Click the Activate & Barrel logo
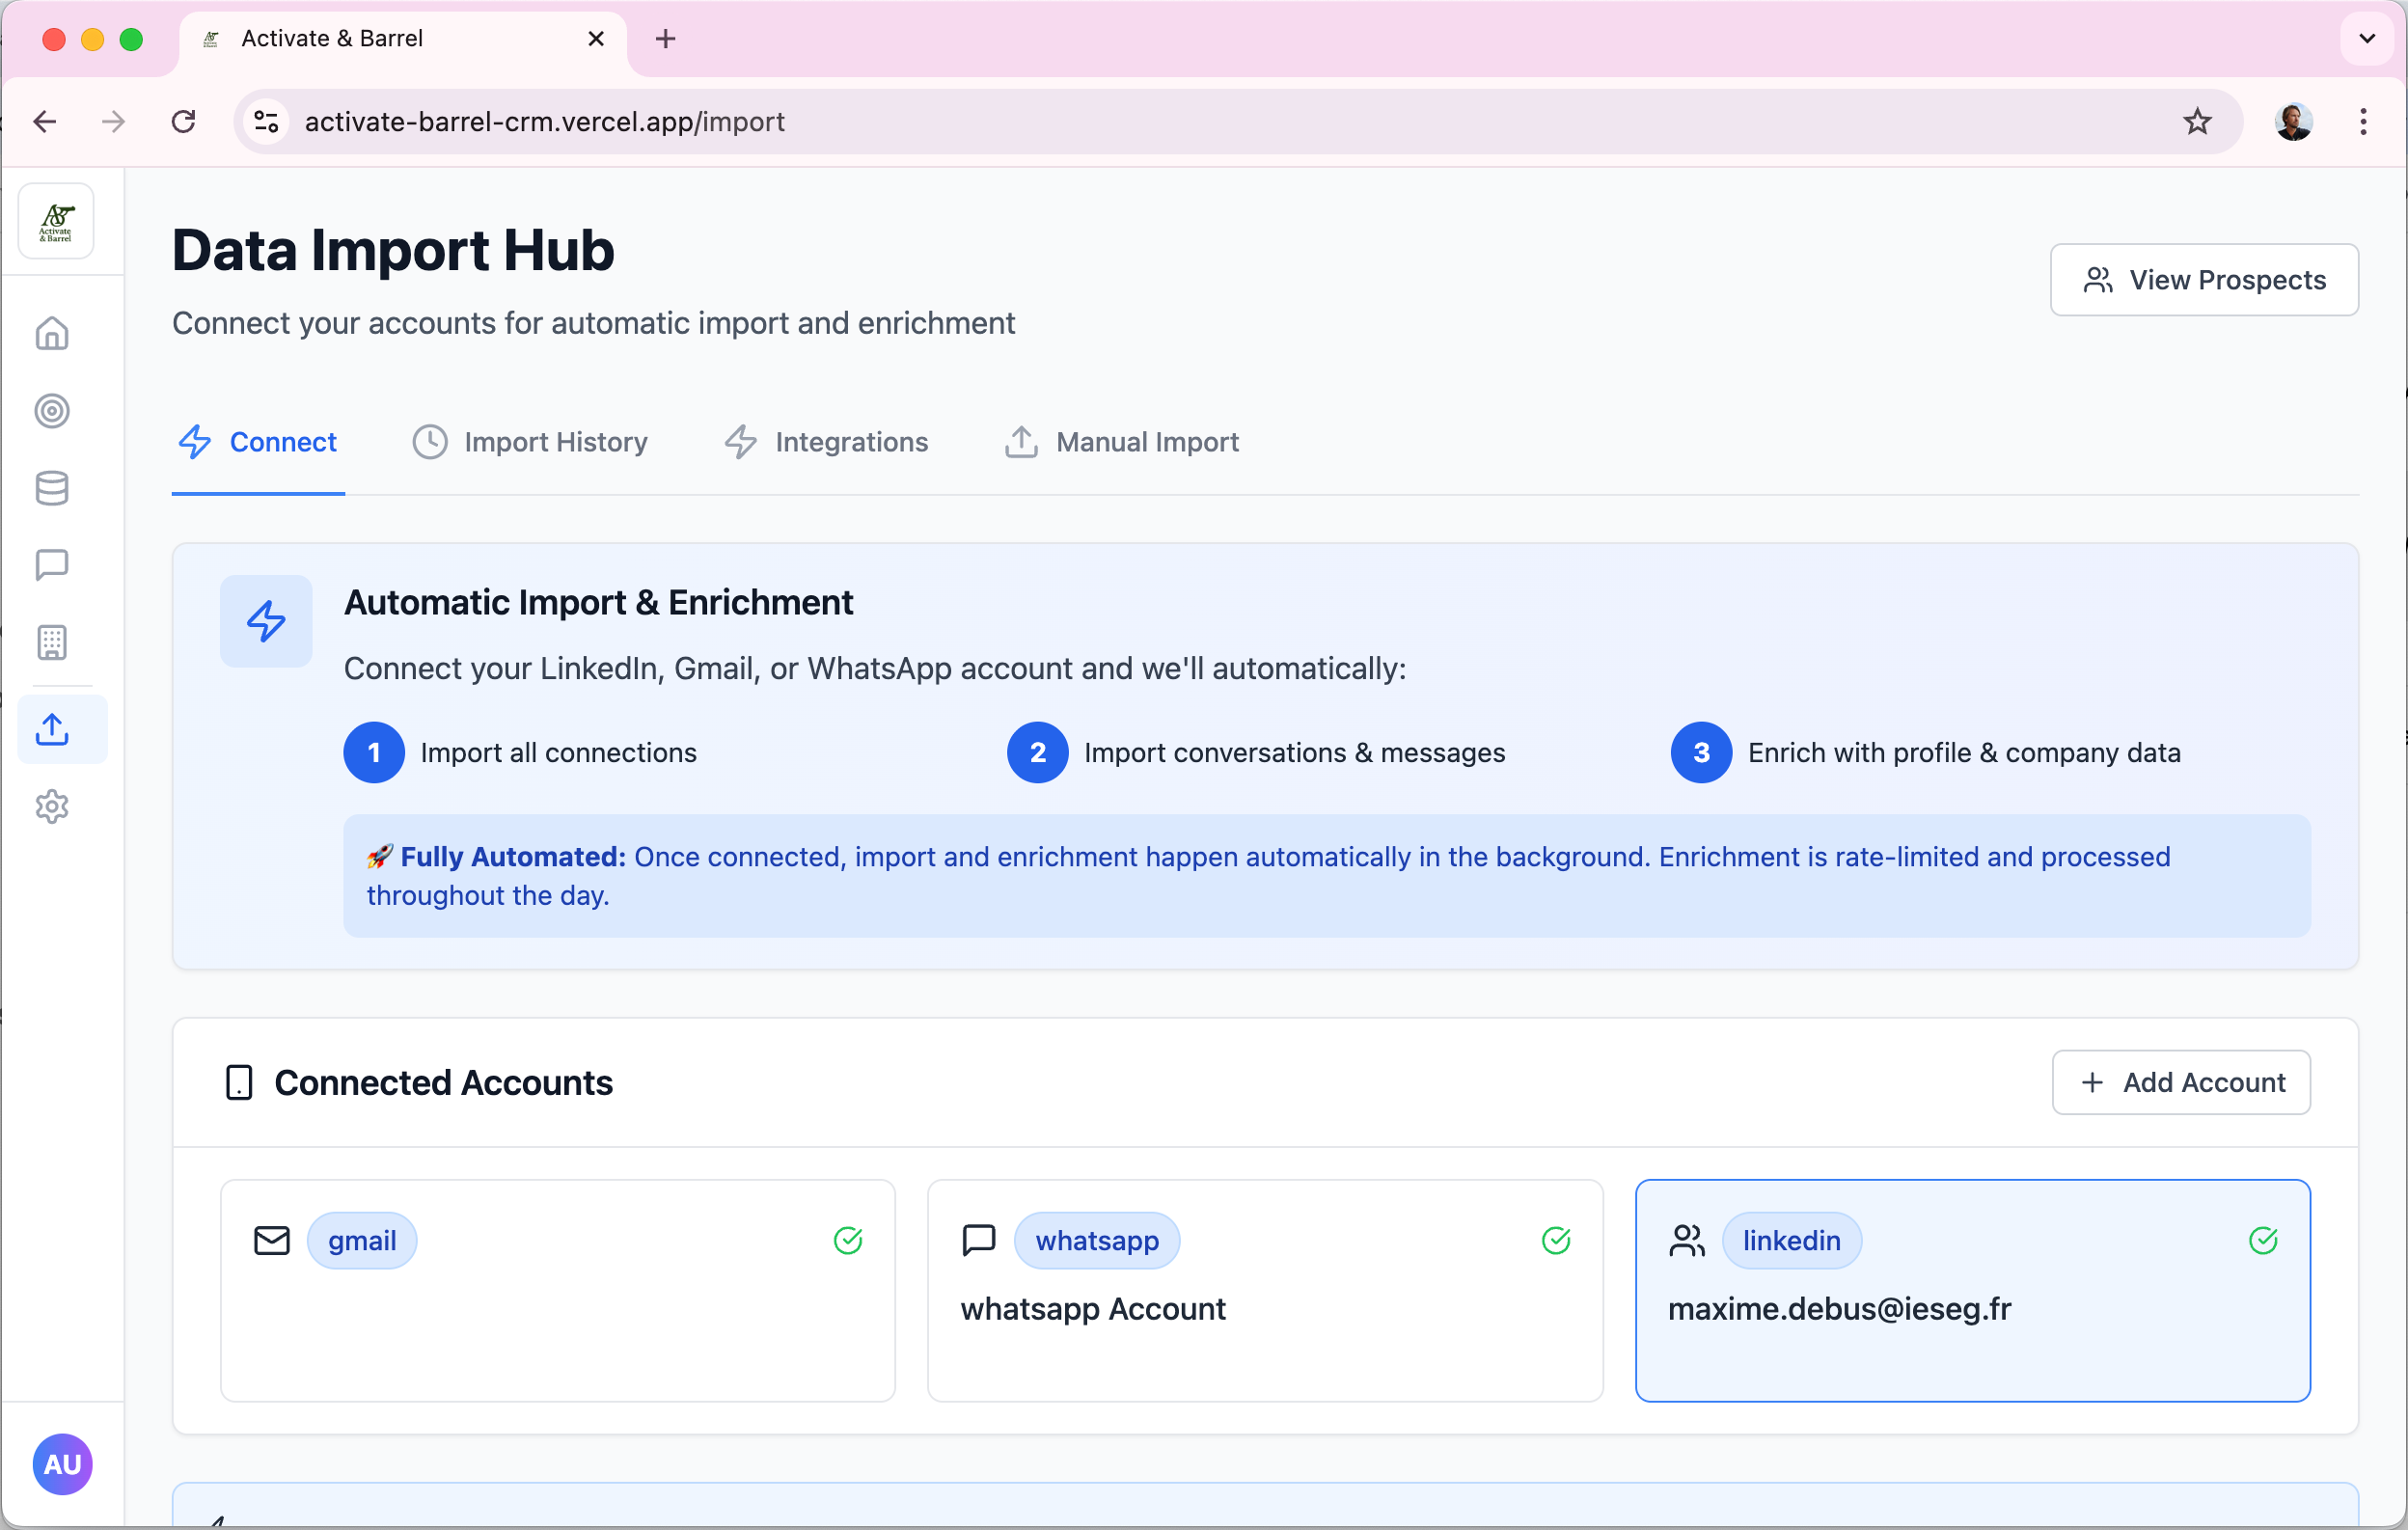Screen dimensions: 2408x1530 tap(56, 221)
